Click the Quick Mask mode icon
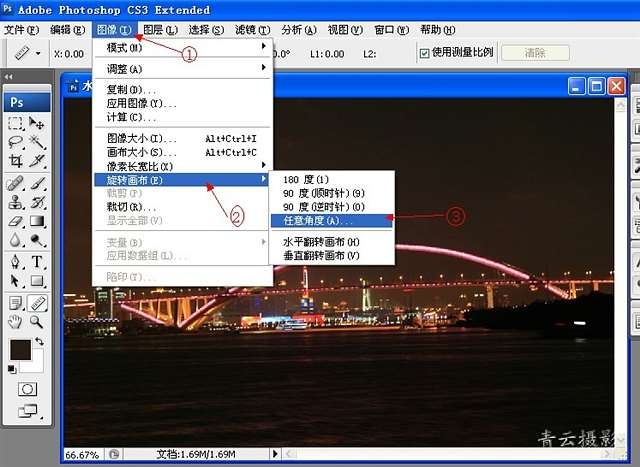Screen dimensions: 640x467 pos(27,388)
